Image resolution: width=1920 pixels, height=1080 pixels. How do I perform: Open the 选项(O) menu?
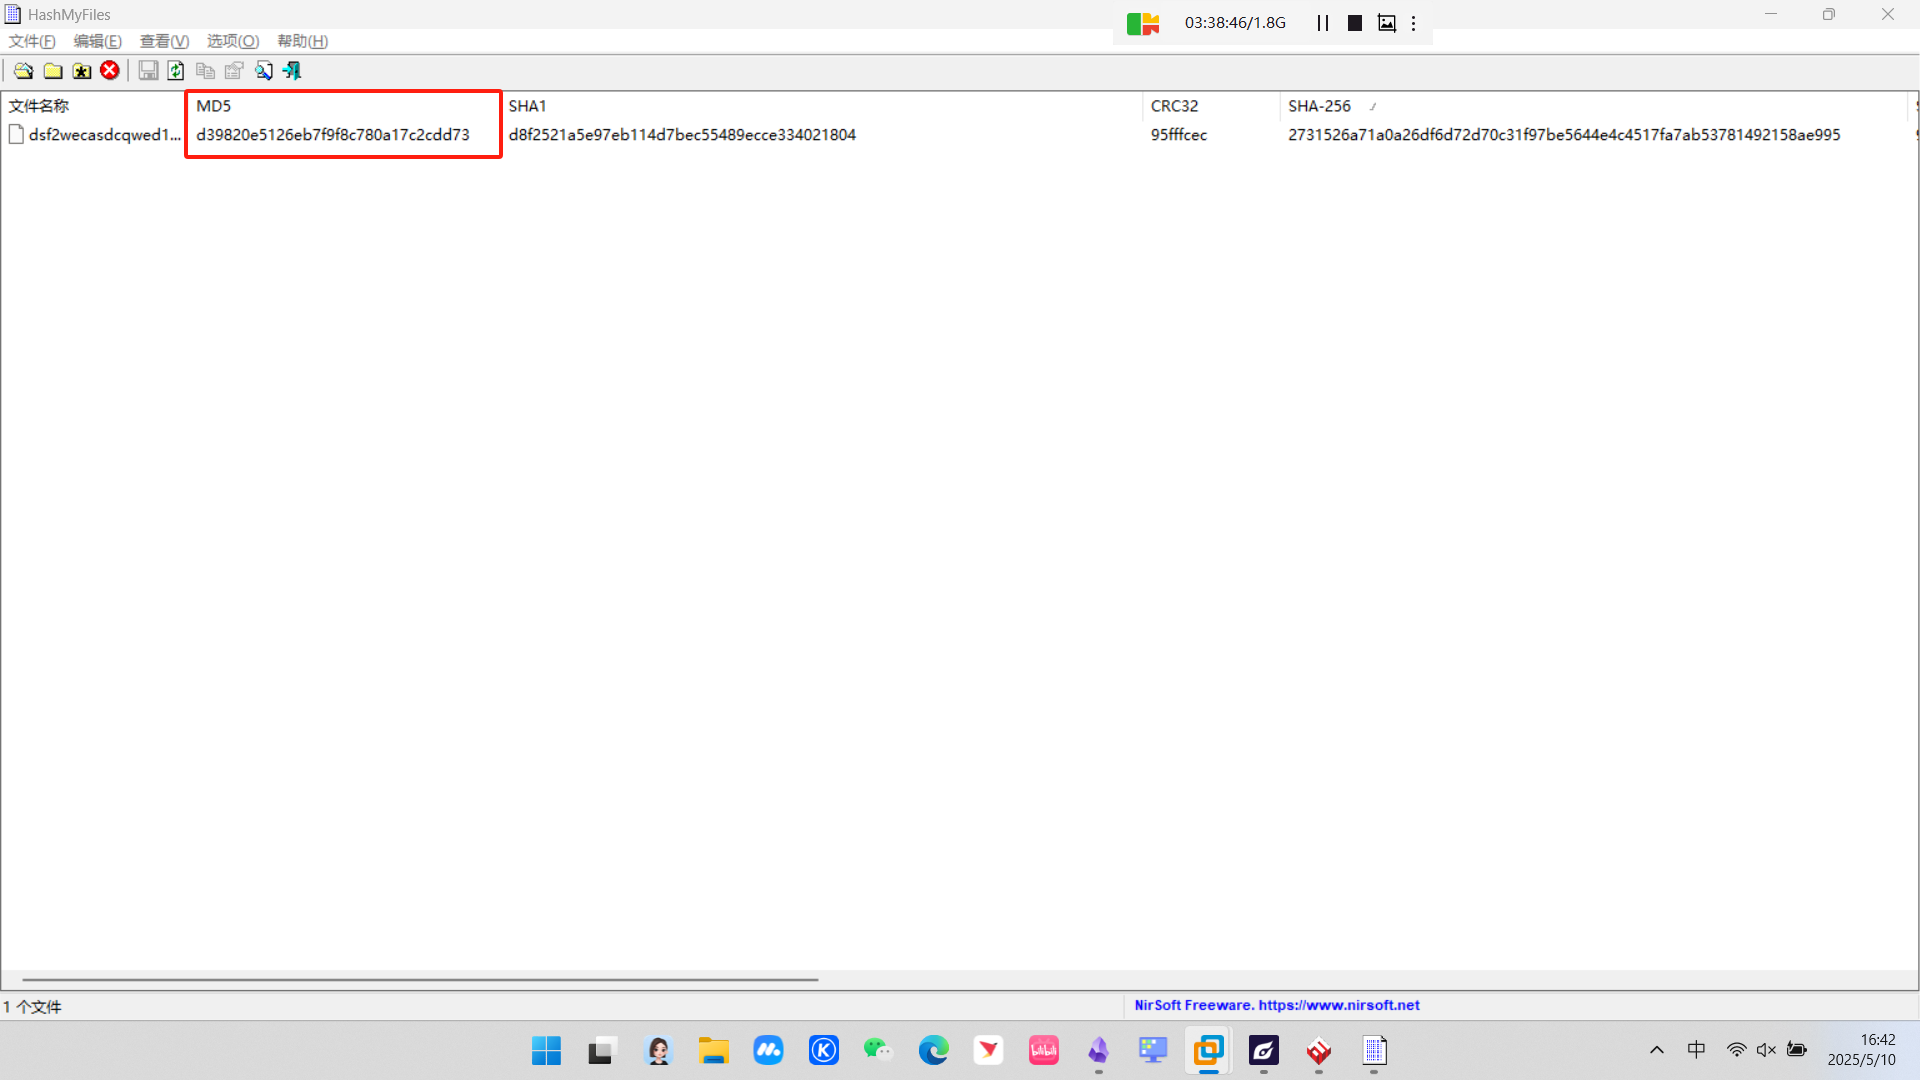(232, 41)
